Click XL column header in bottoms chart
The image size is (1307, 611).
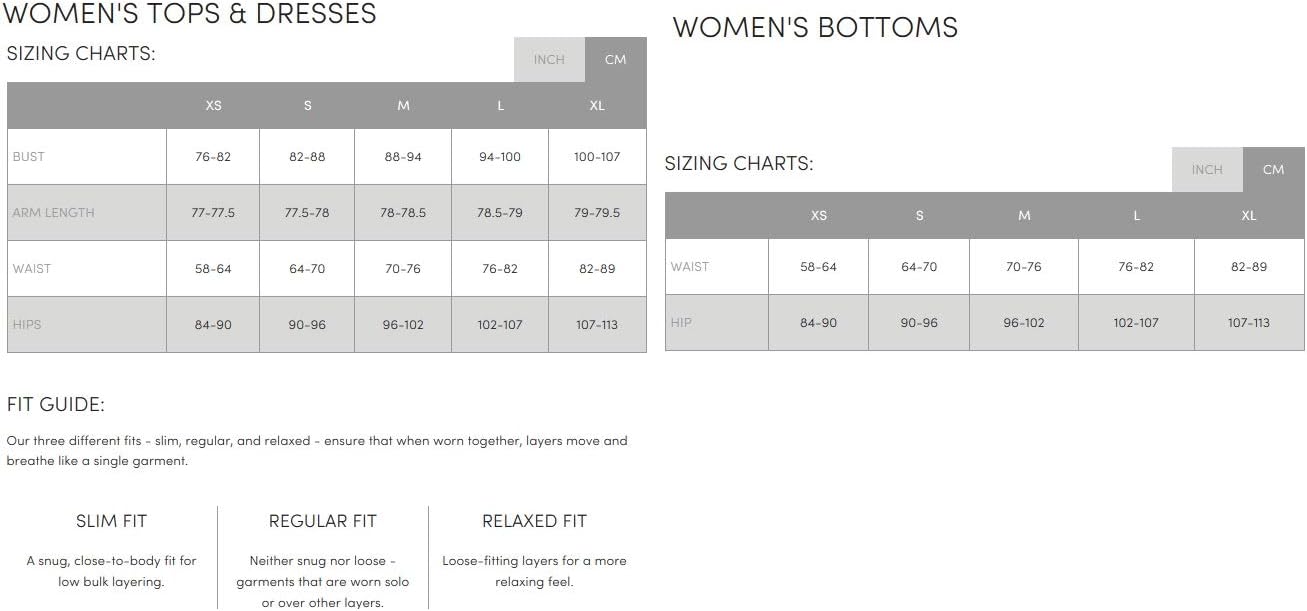[1248, 216]
